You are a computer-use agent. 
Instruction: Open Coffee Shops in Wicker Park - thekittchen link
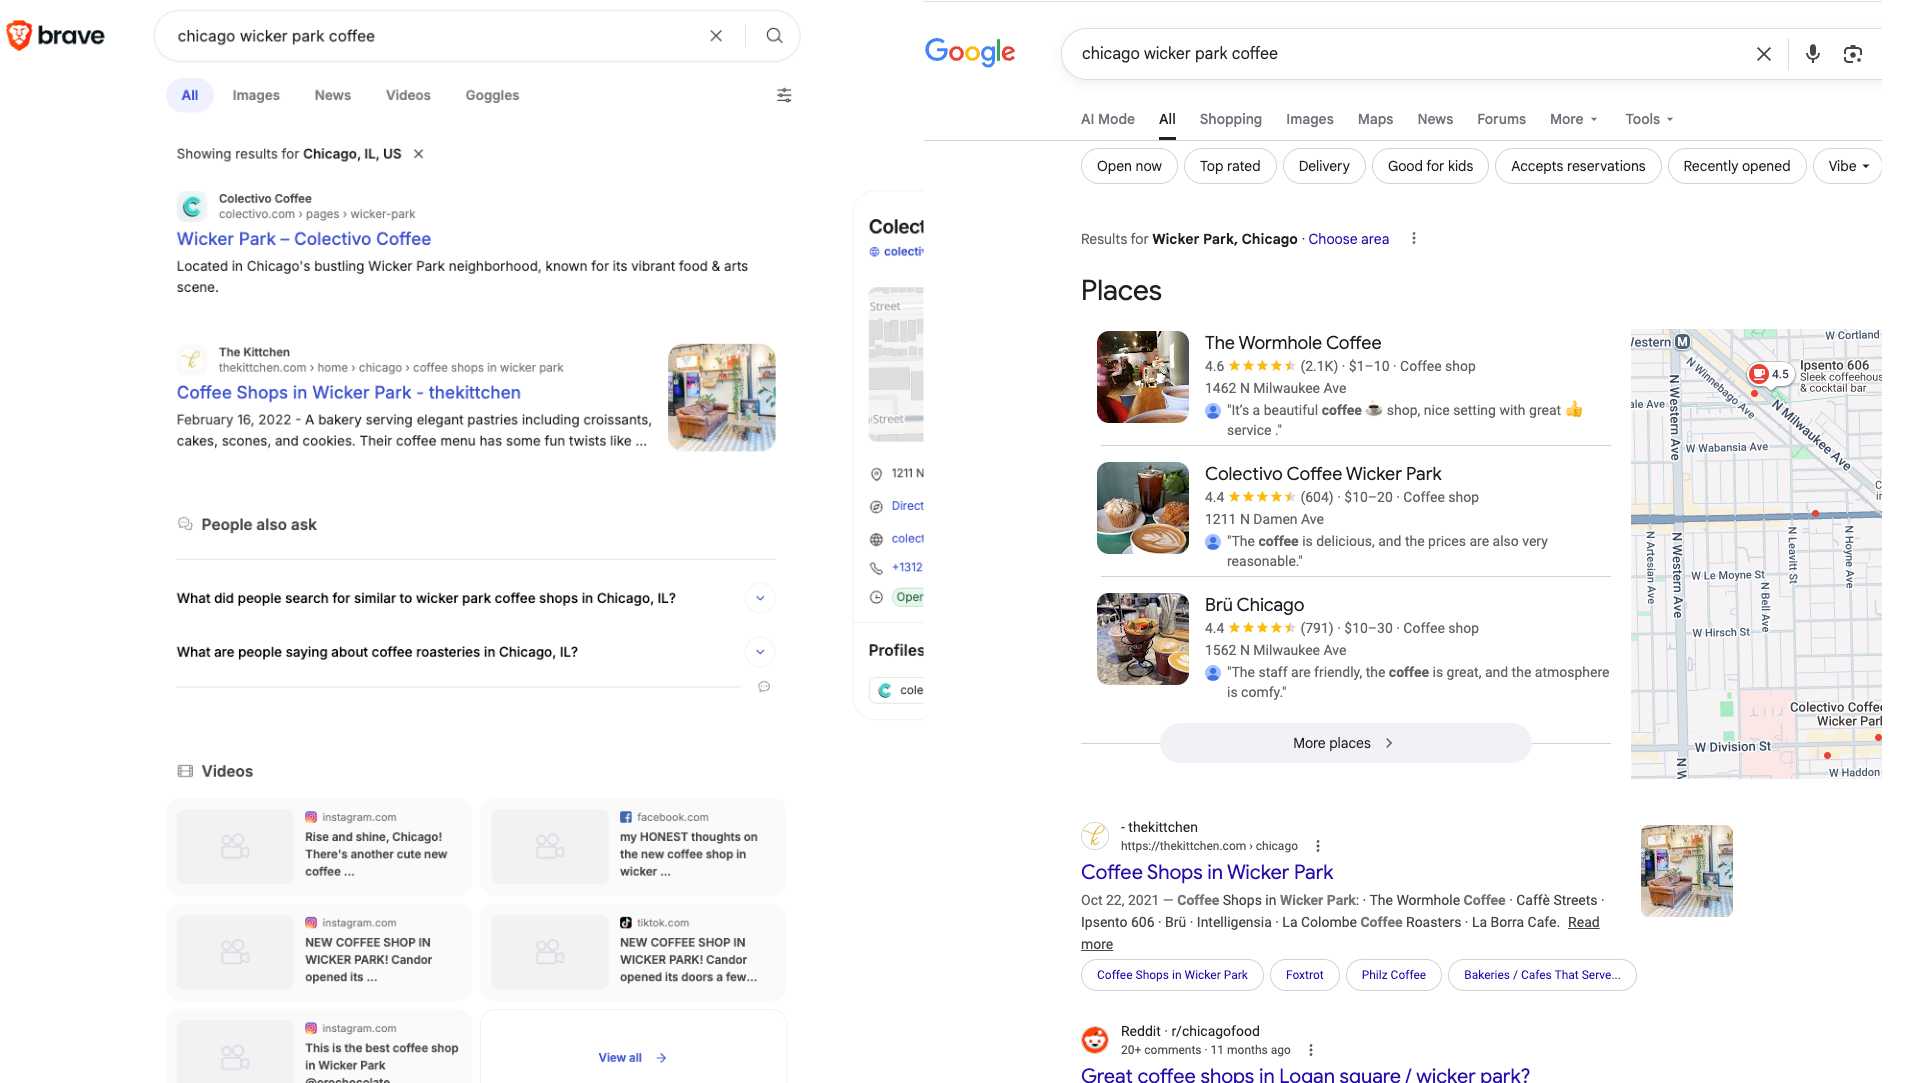[x=349, y=393]
